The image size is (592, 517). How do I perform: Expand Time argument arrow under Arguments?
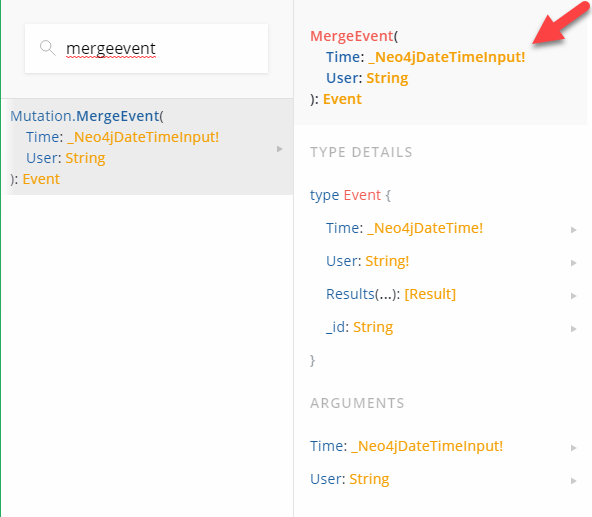click(574, 448)
